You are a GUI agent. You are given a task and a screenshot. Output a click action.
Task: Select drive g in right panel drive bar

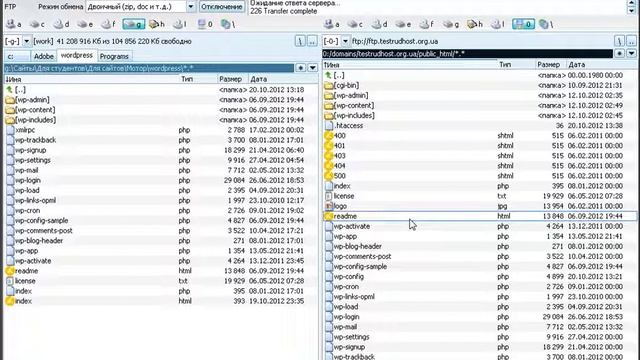(451, 24)
